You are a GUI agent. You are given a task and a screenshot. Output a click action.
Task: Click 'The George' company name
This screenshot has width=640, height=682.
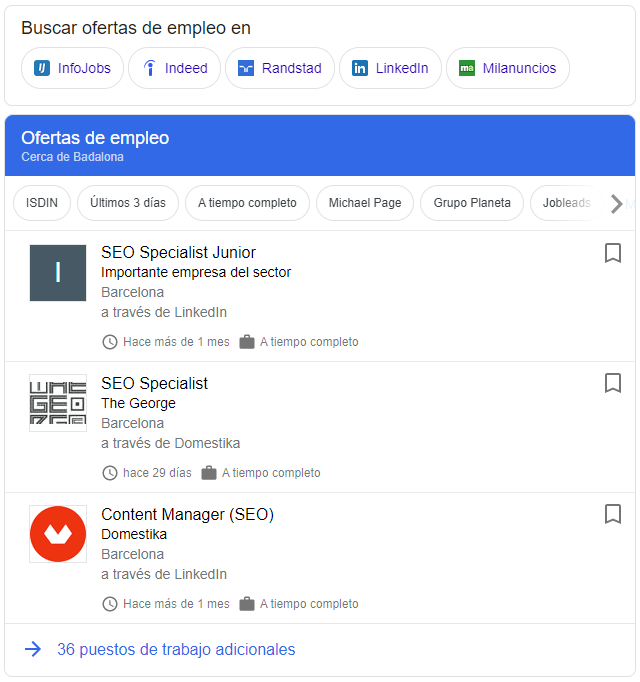[x=138, y=404]
